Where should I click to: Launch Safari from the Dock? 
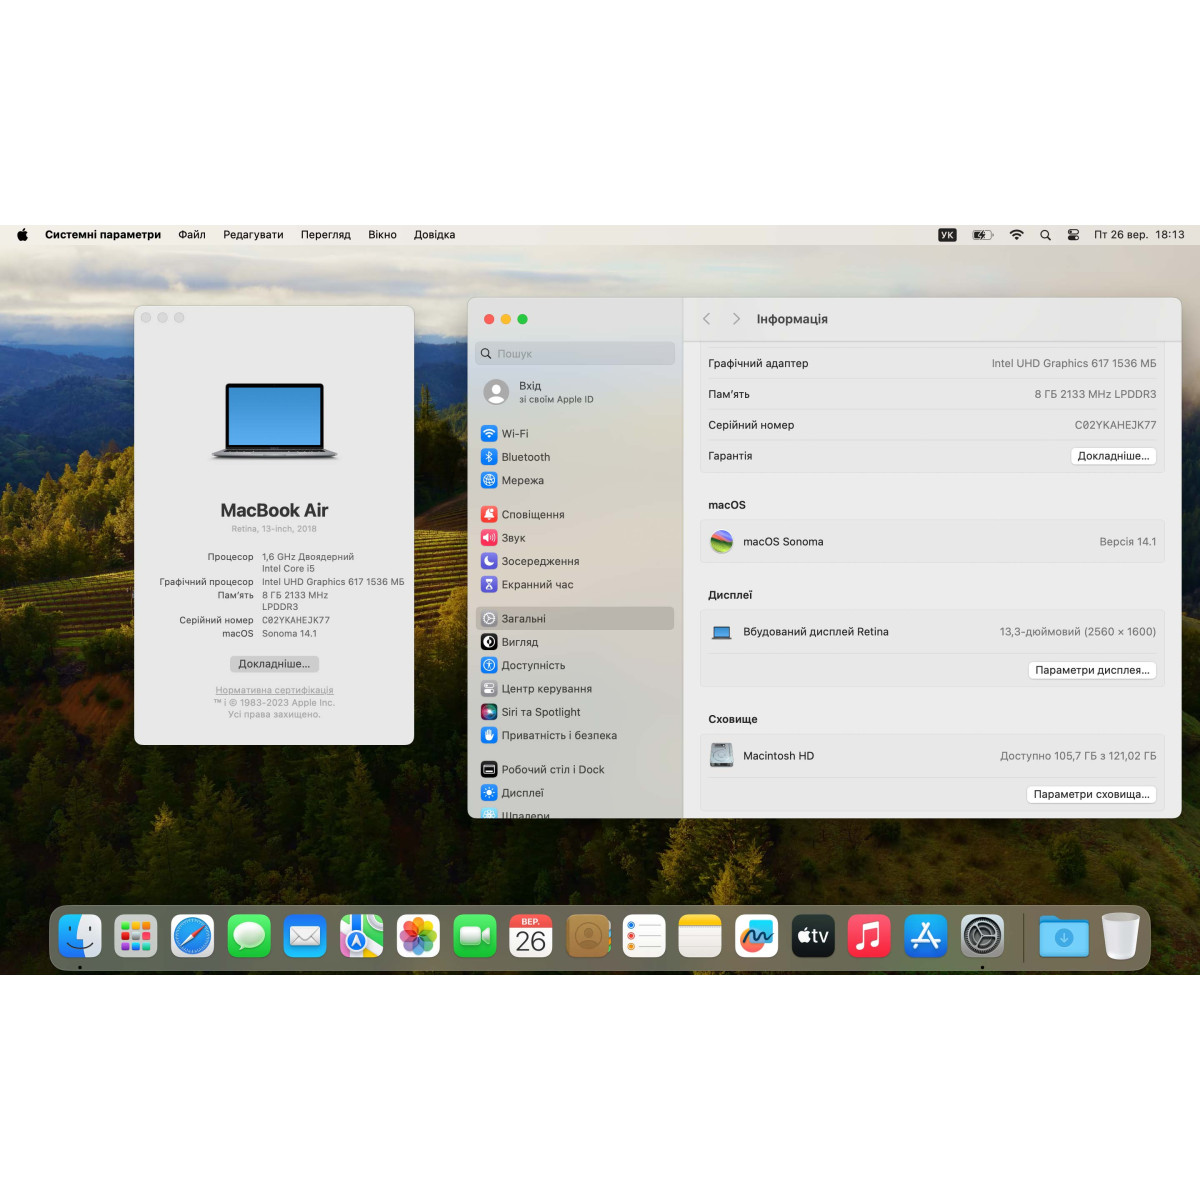(192, 936)
